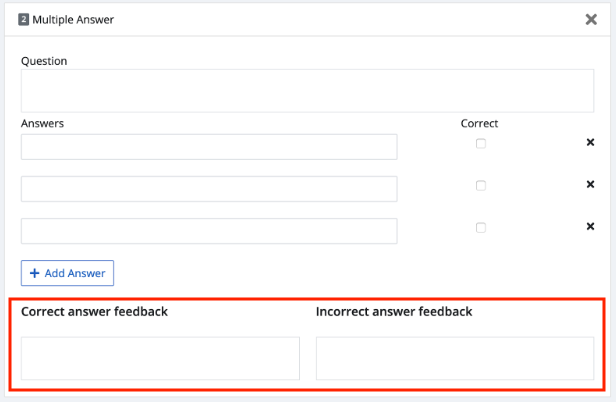
Task: Select the second answer input field
Action: pos(209,189)
